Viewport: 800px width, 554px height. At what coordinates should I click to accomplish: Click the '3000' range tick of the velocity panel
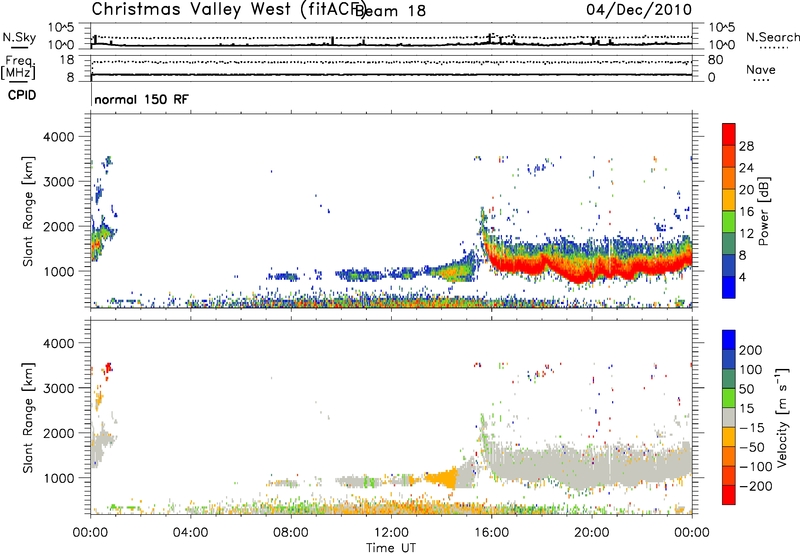point(59,388)
